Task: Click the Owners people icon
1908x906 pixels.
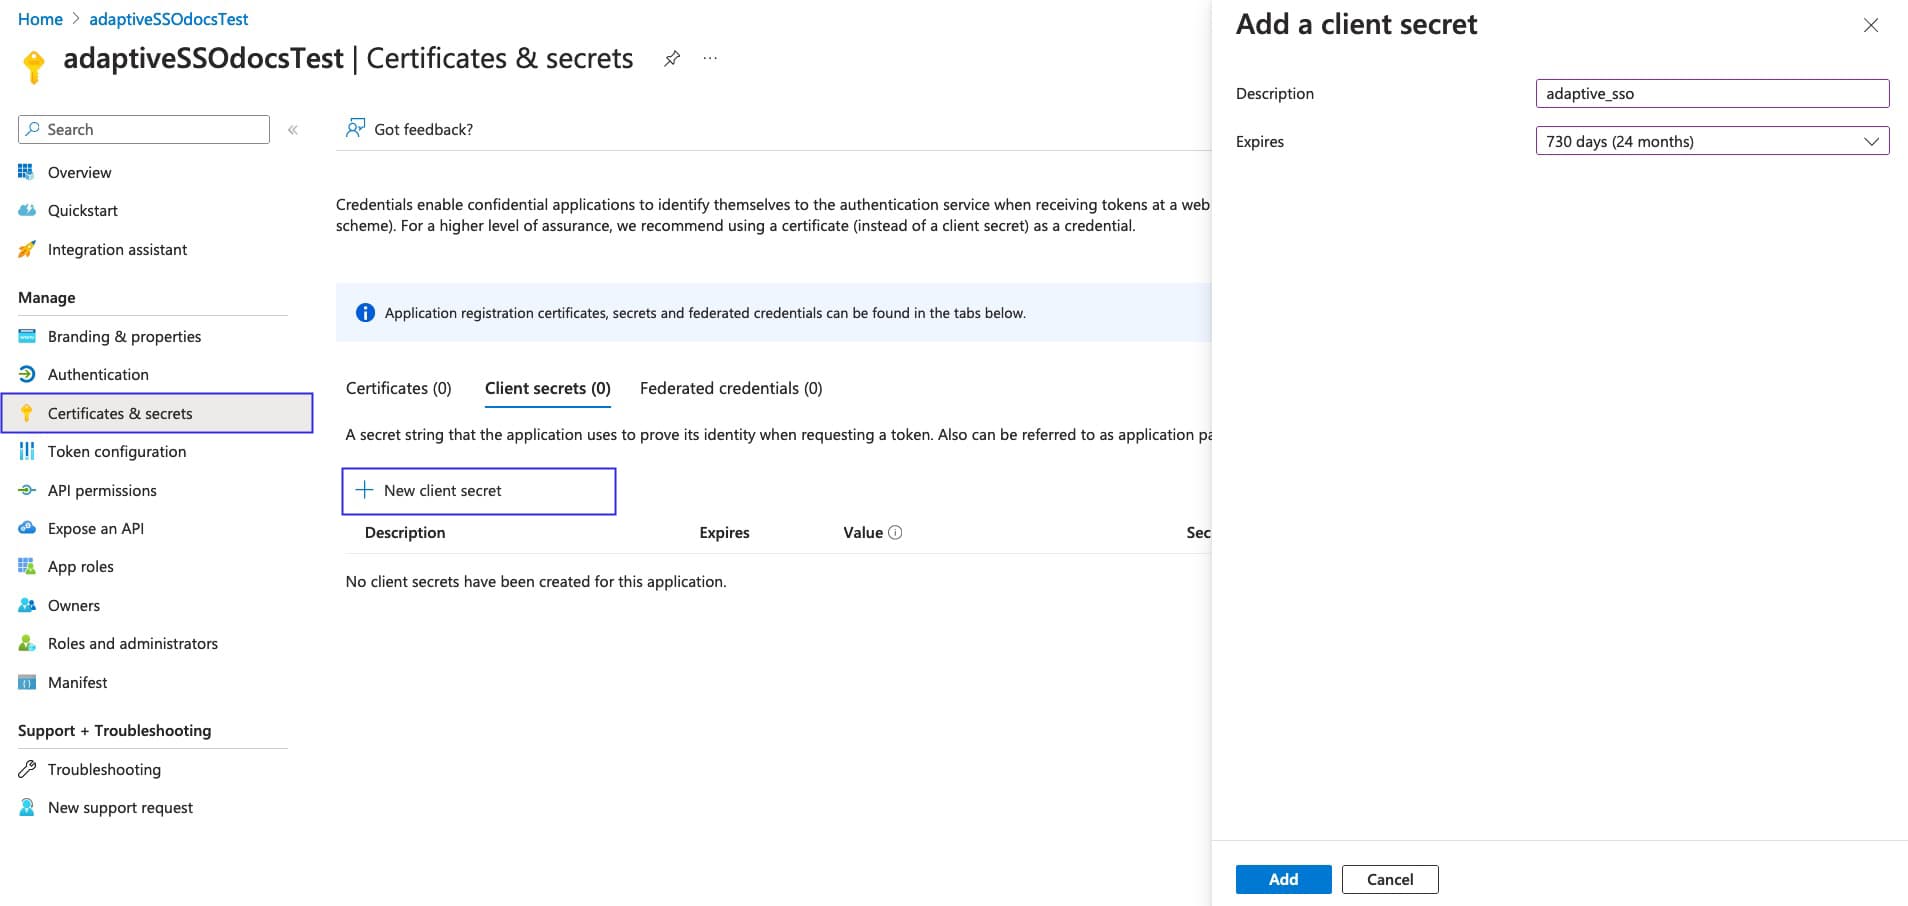Action: click(27, 605)
